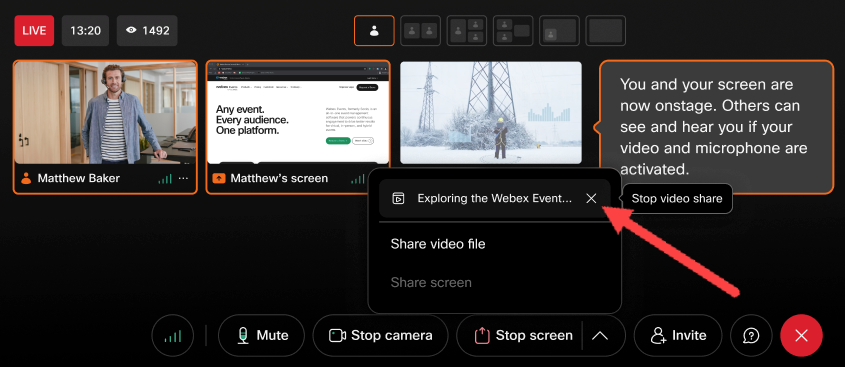
Task: Click the Matthew's screen name label
Action: pyautogui.click(x=279, y=178)
